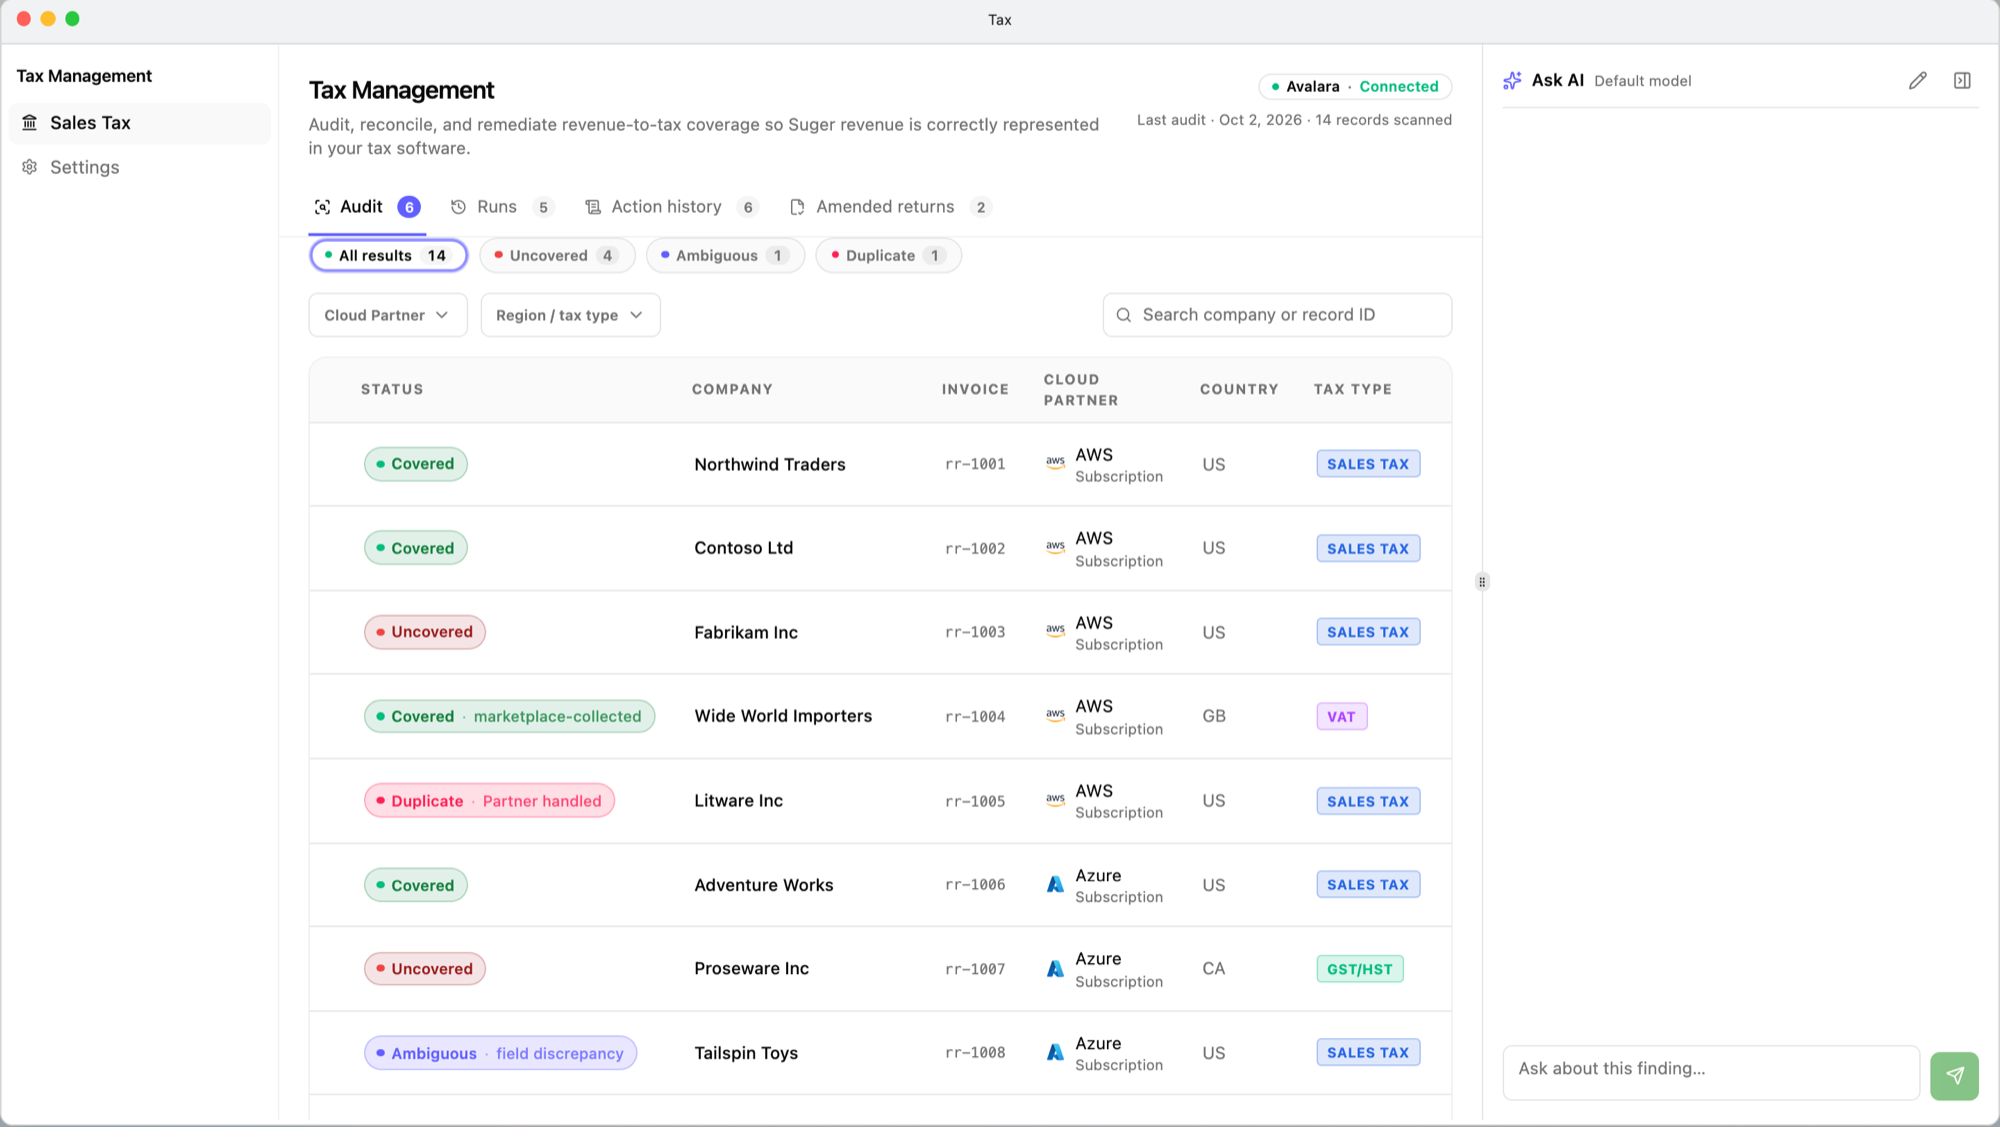The height and width of the screenshot is (1127, 2000).
Task: Select invoice rr-1004
Action: 975,716
